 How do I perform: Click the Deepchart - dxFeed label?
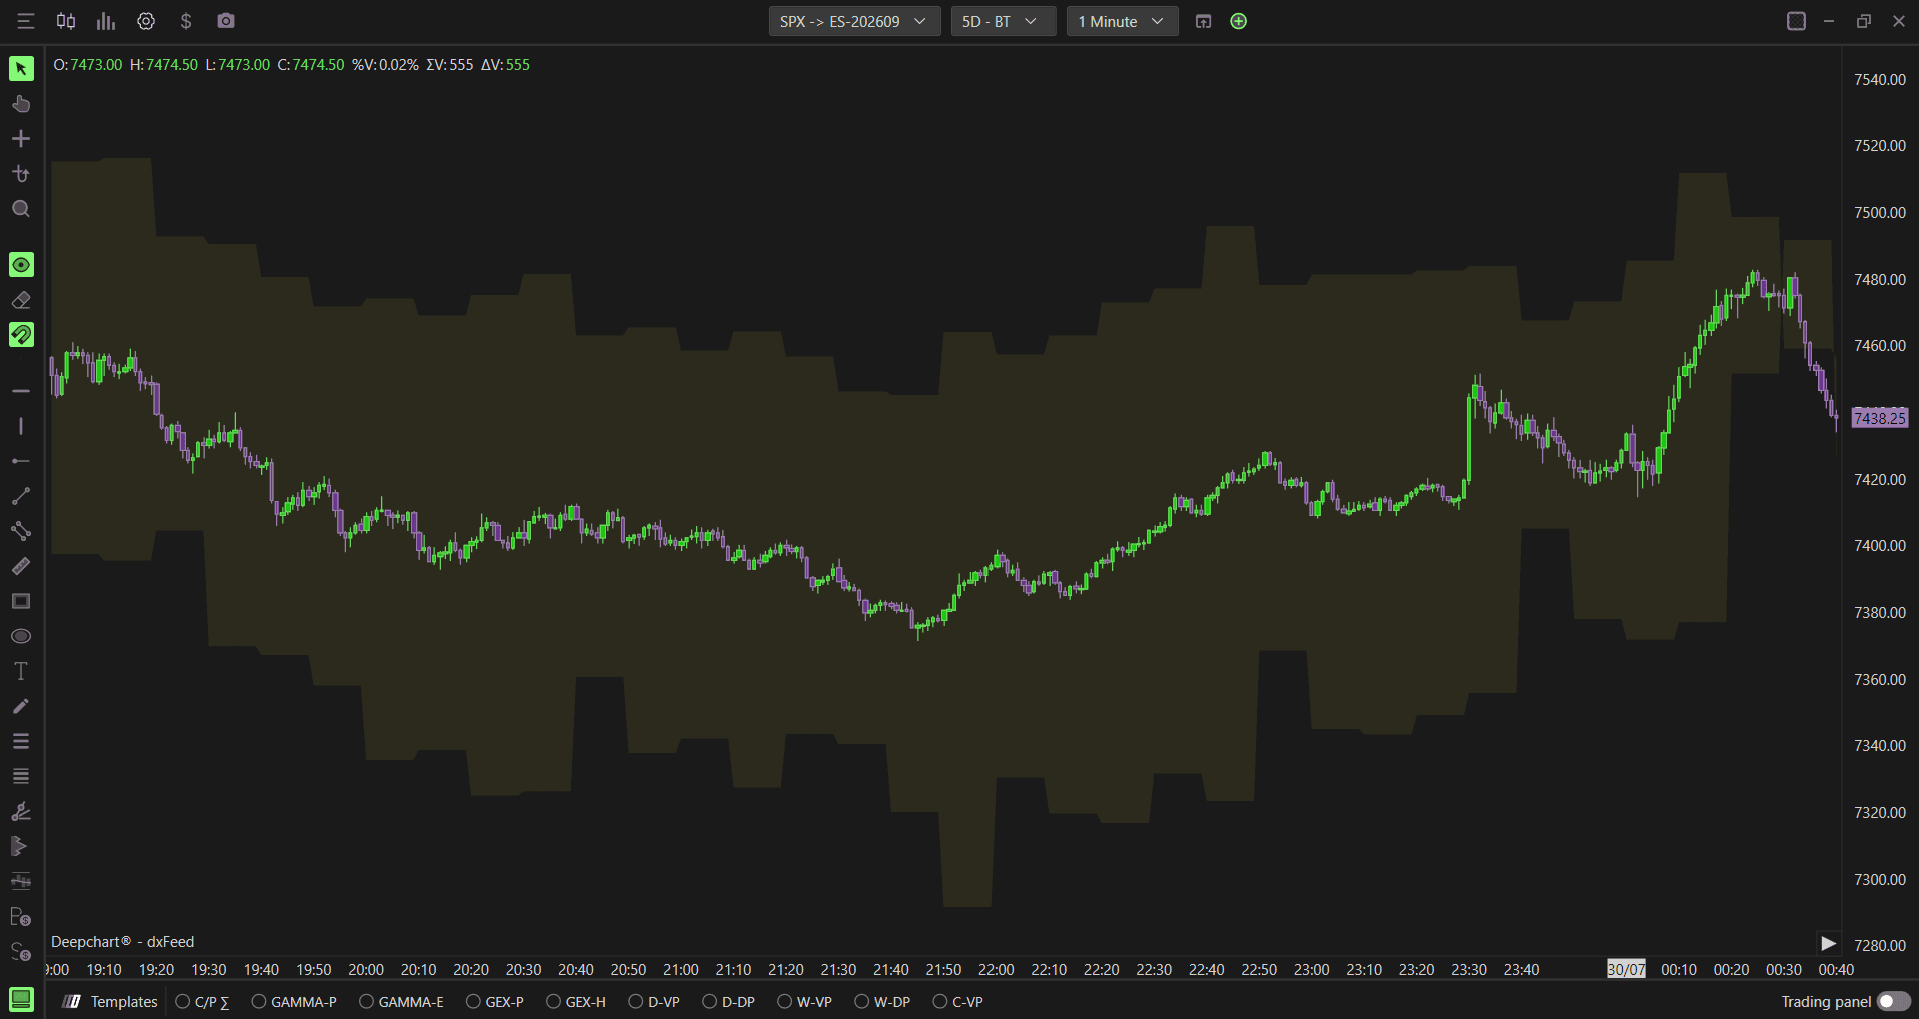pyautogui.click(x=122, y=942)
